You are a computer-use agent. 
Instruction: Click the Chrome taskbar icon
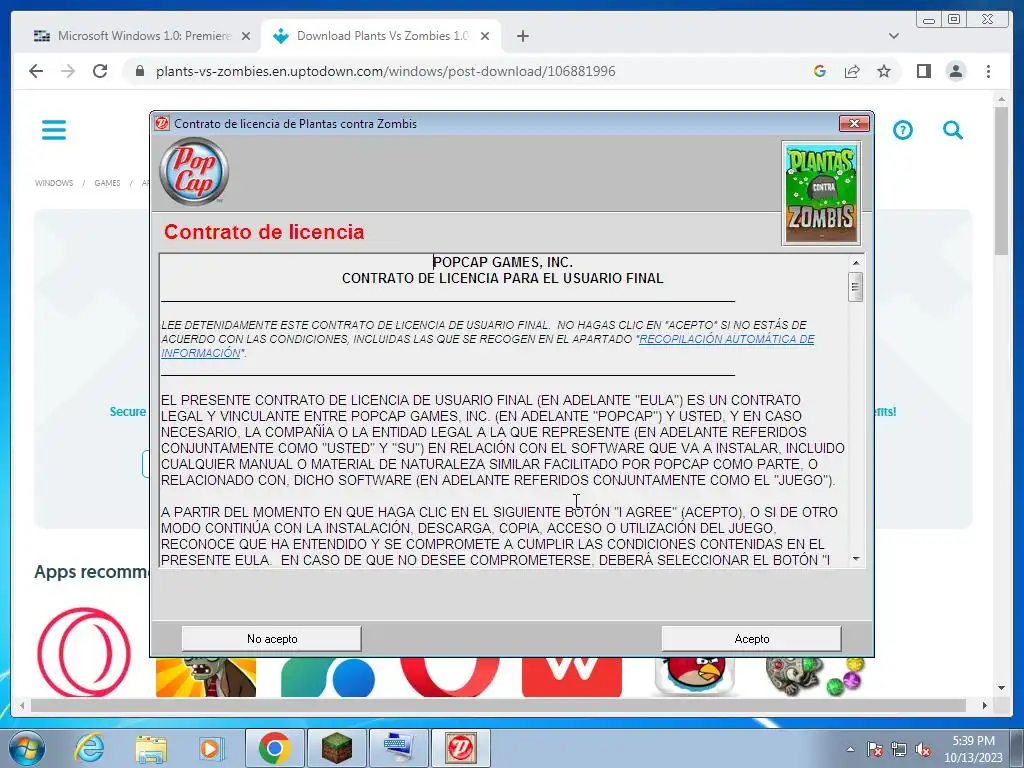point(274,748)
